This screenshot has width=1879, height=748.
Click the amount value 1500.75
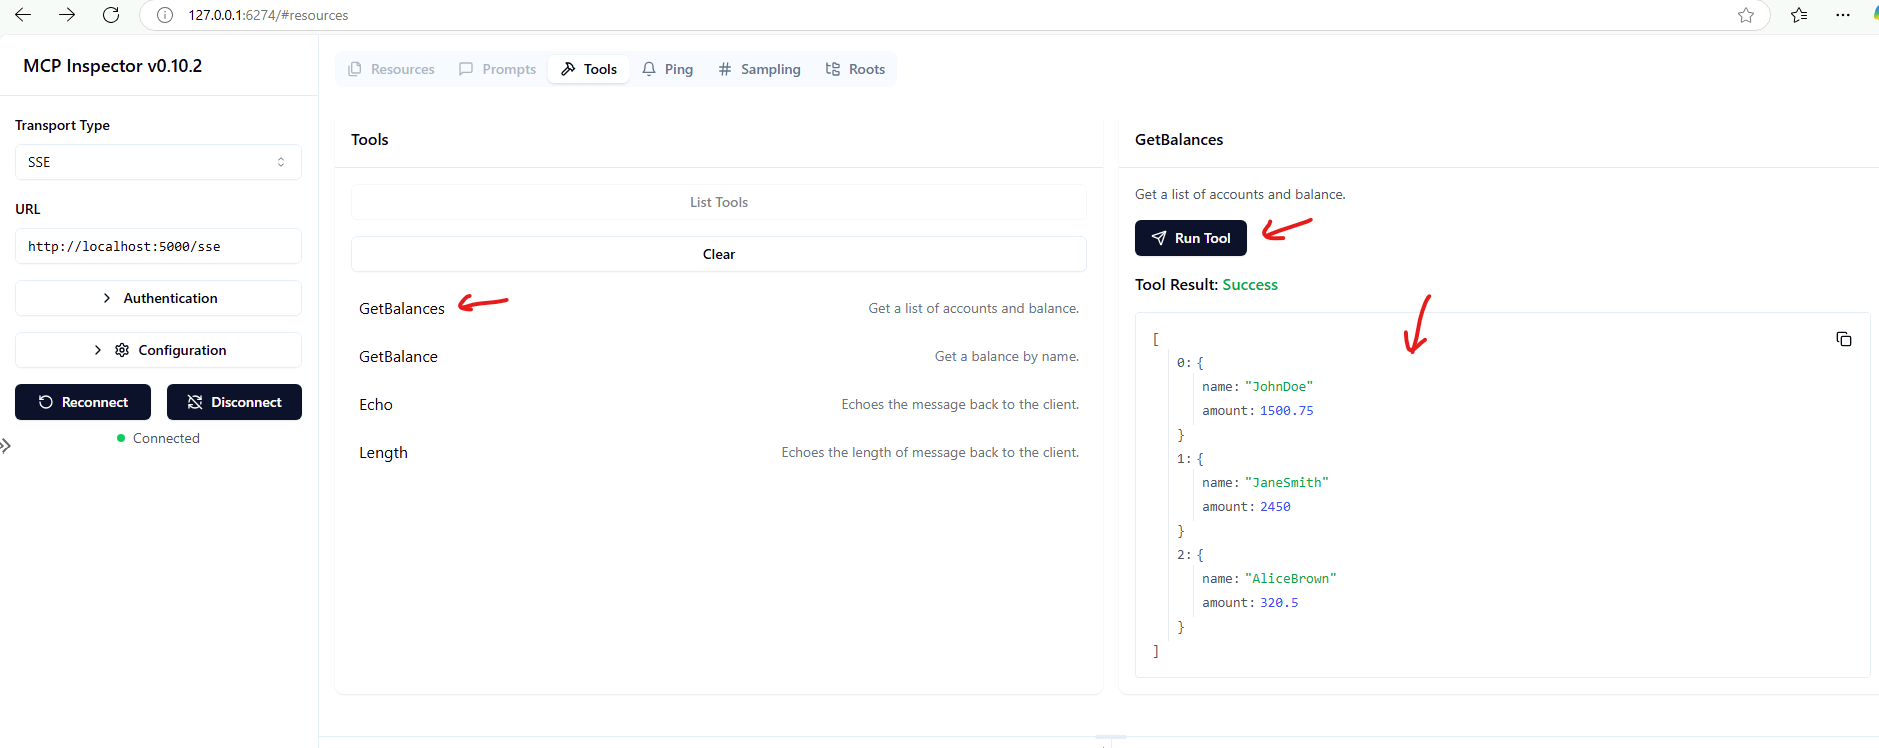click(x=1287, y=411)
